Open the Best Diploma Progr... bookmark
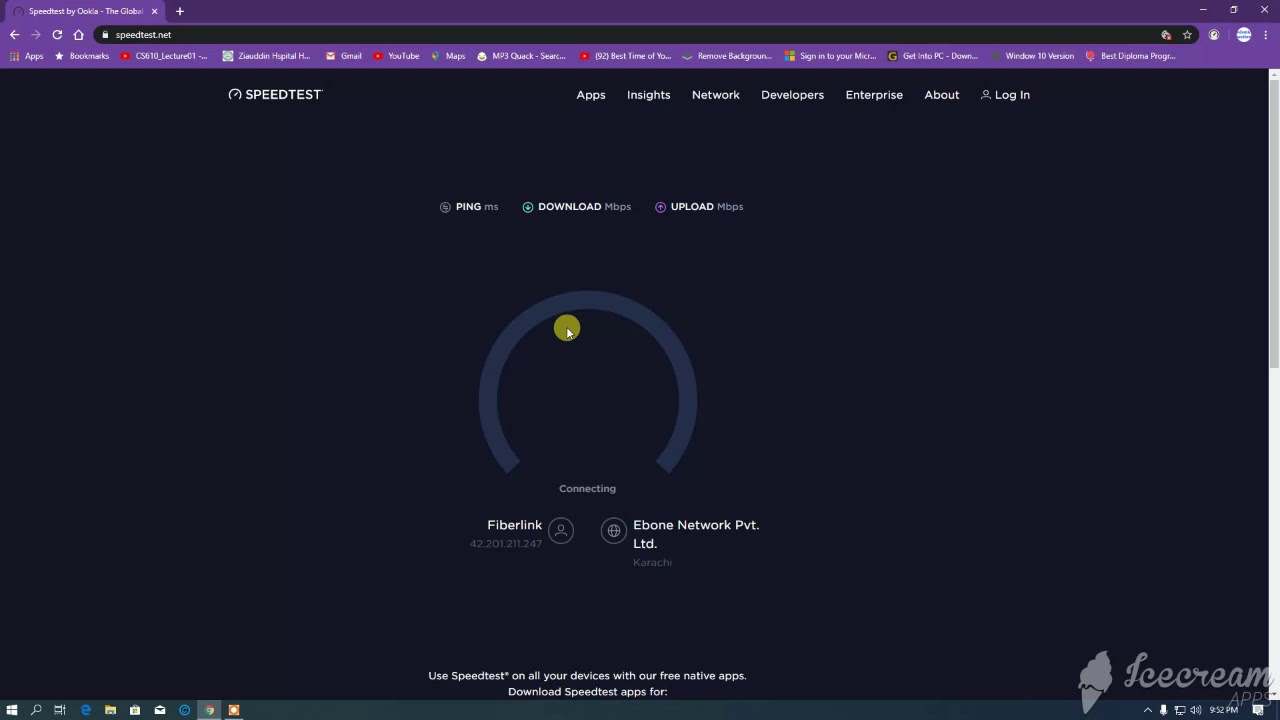Viewport: 1280px width, 720px height. click(x=1131, y=56)
